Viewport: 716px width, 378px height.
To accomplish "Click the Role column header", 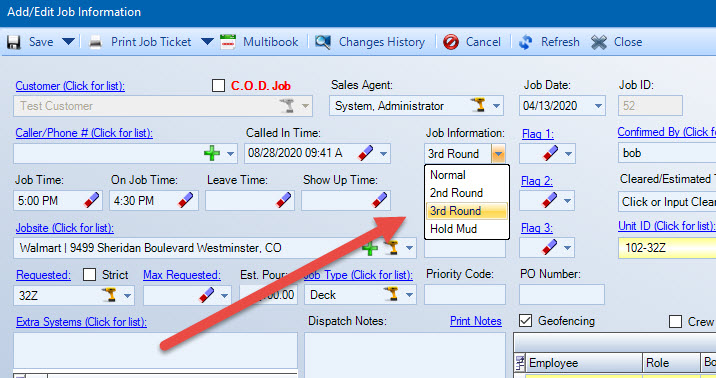I will (671, 363).
